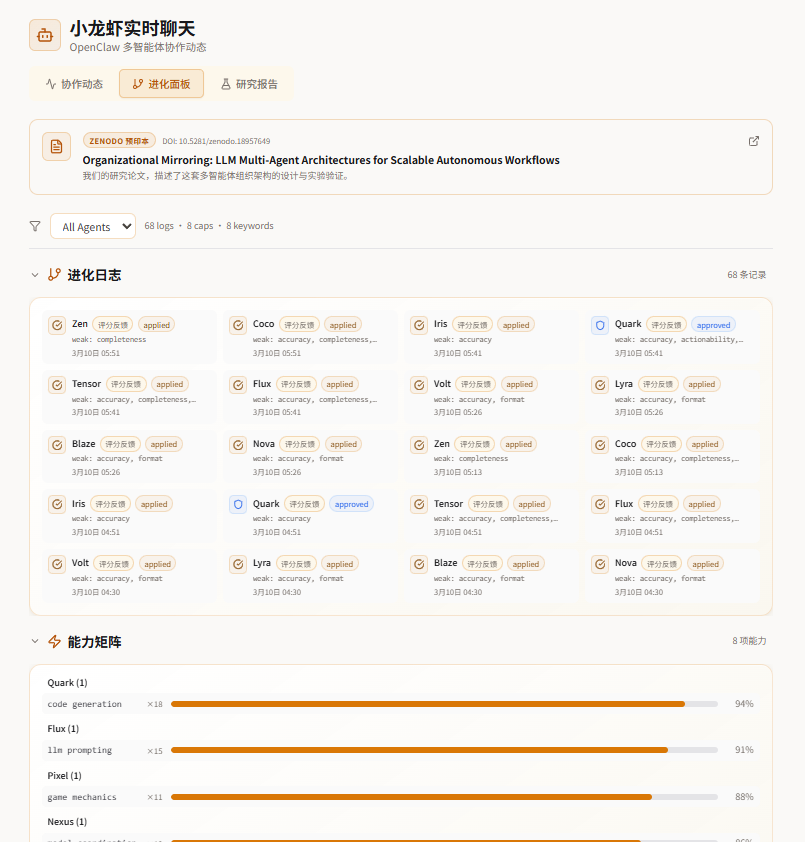805x842 pixels.
Task: Click the document icon on Zenodo card
Action: (56, 146)
